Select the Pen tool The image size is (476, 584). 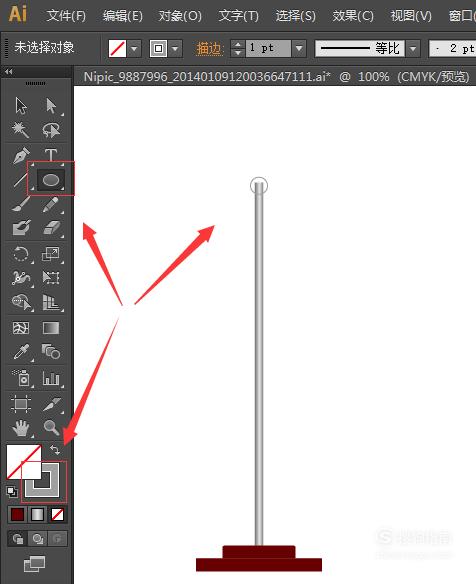coord(21,155)
